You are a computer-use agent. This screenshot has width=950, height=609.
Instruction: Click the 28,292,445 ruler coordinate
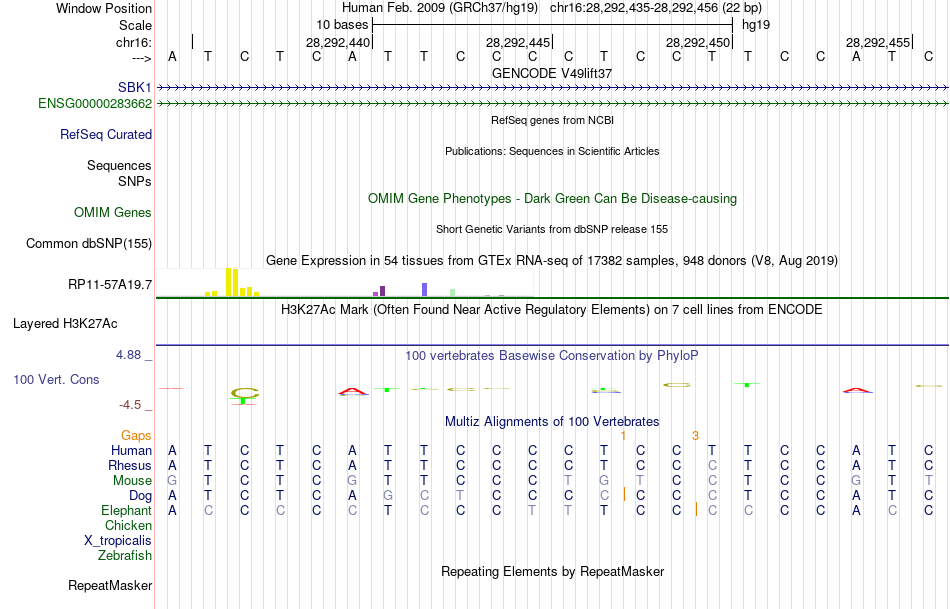(517, 42)
